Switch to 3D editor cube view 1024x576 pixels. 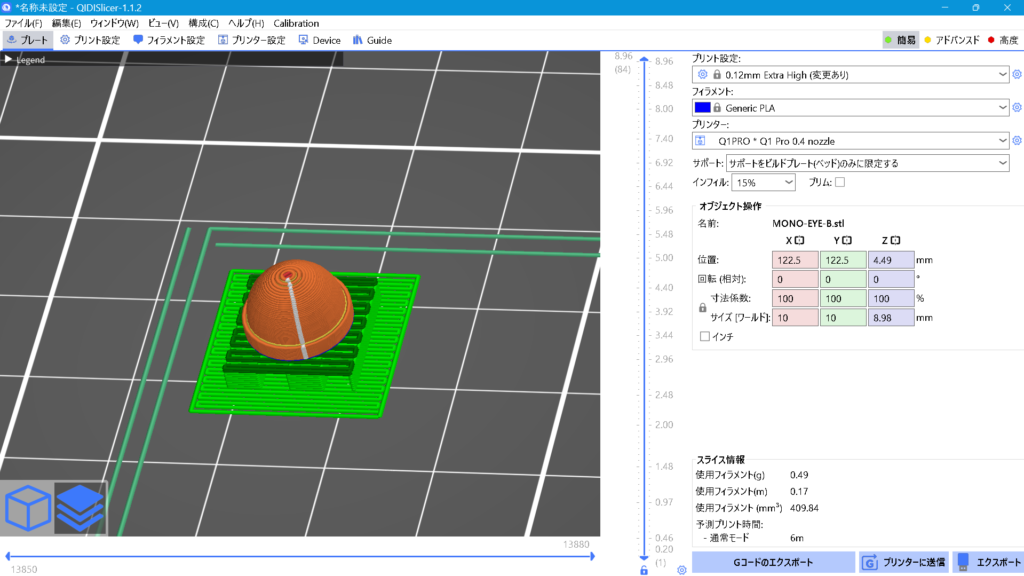[28, 508]
